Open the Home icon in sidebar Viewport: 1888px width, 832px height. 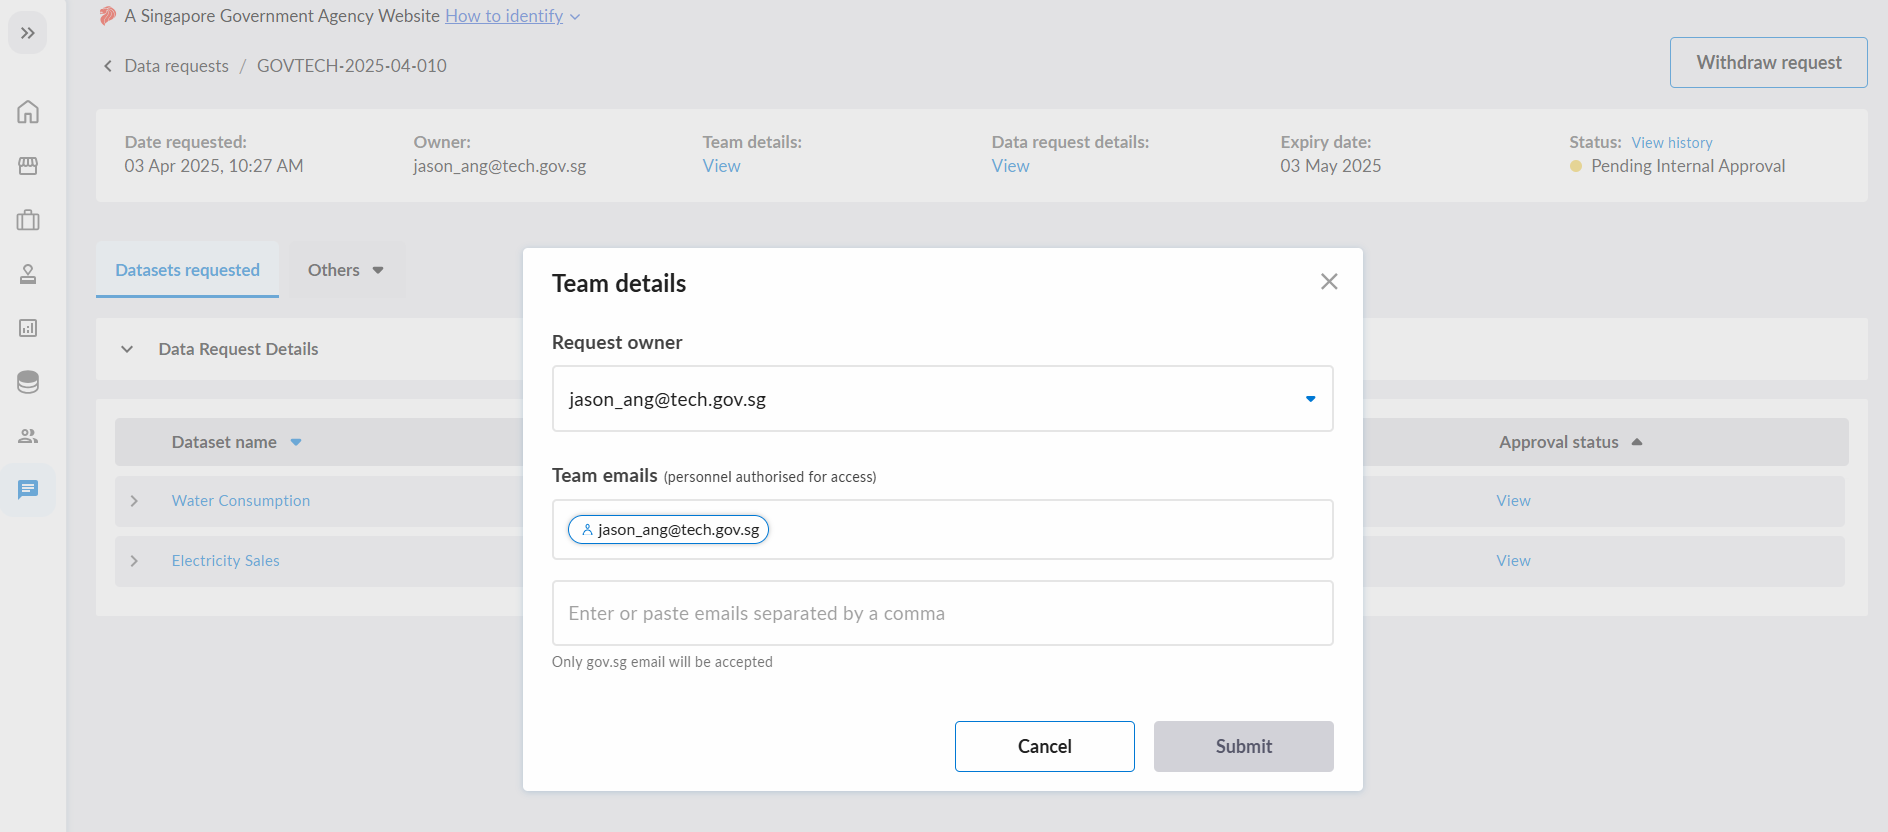[28, 112]
